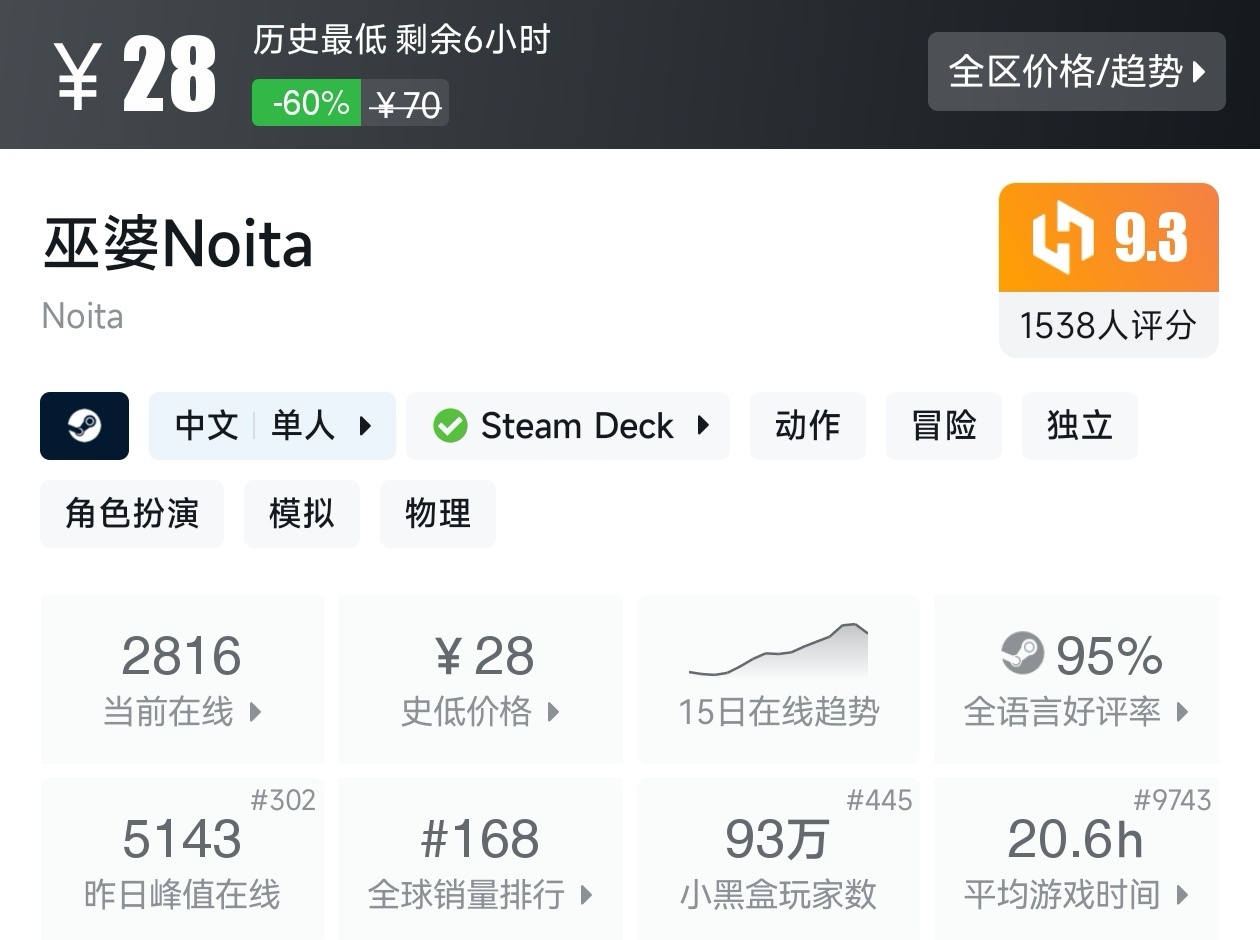Tap the 独立 indie tag

pos(1079,426)
